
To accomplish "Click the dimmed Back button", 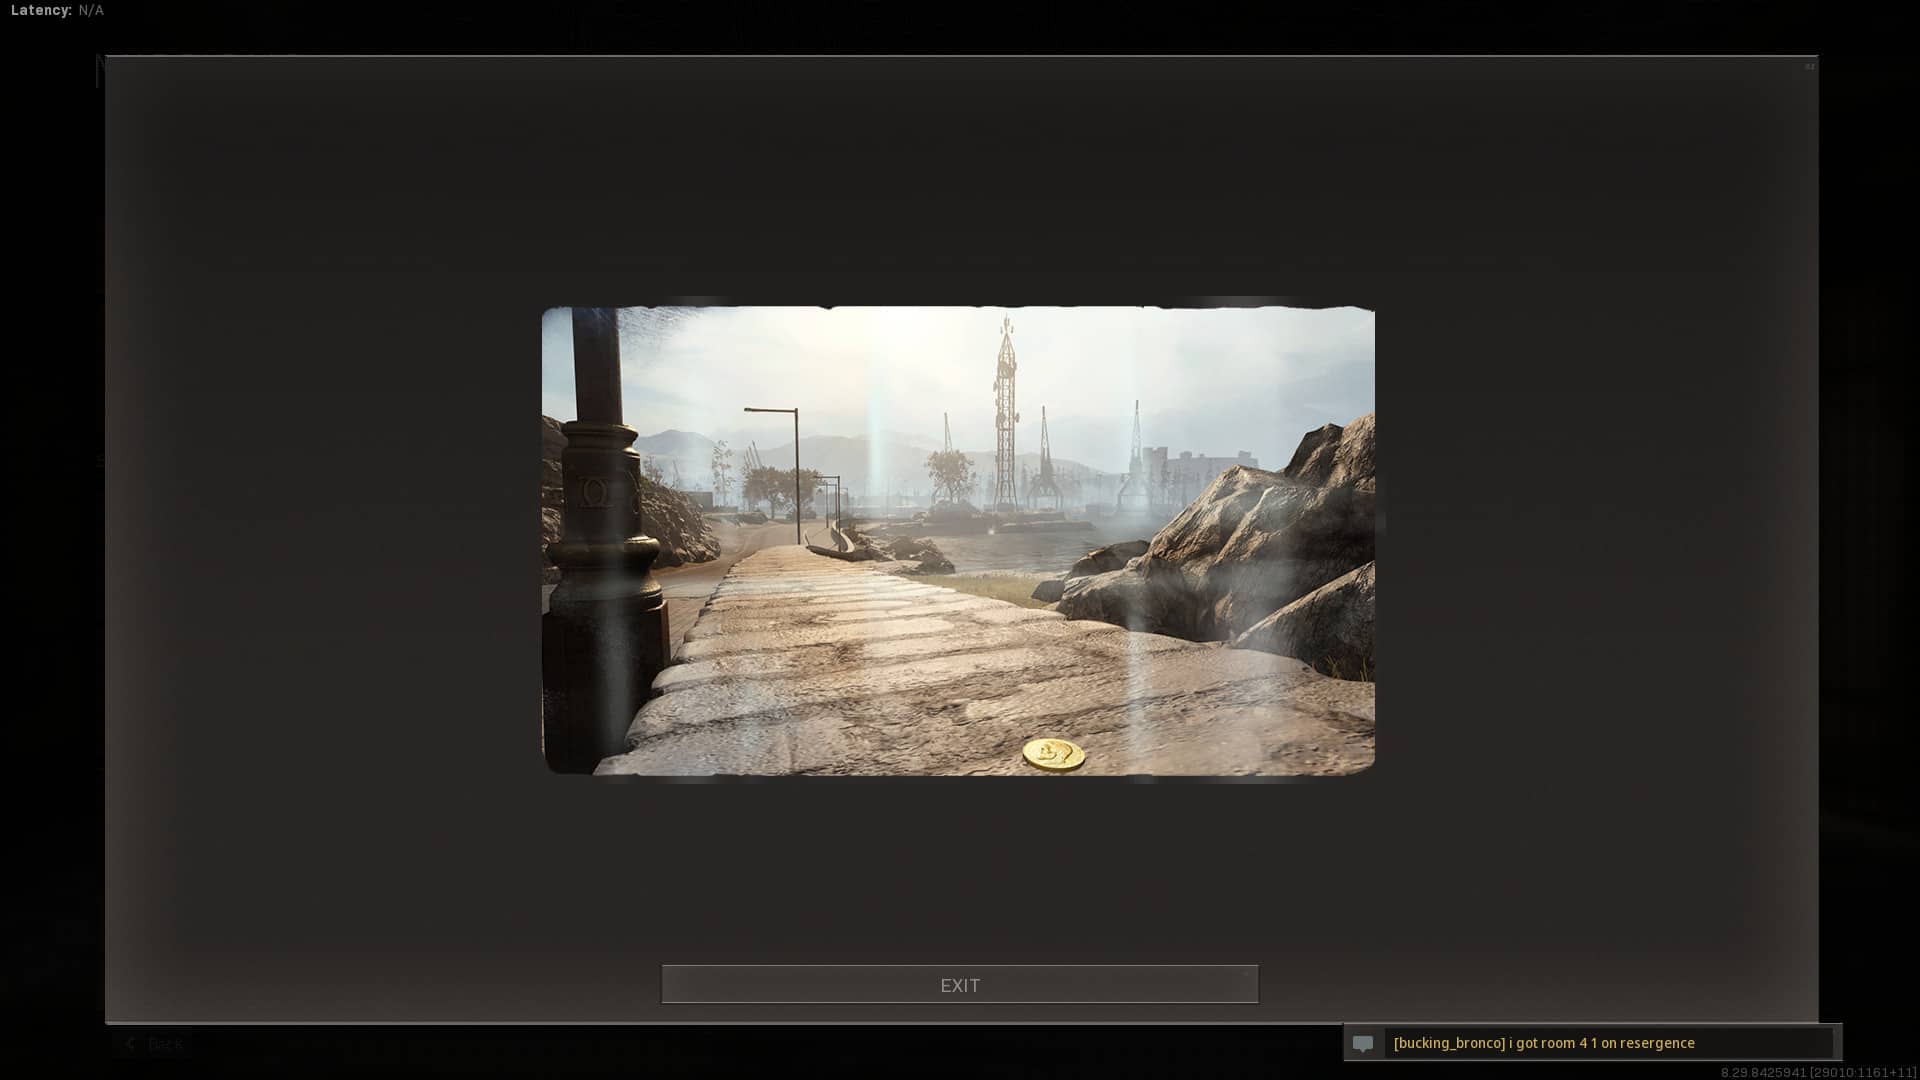I will pos(154,1044).
